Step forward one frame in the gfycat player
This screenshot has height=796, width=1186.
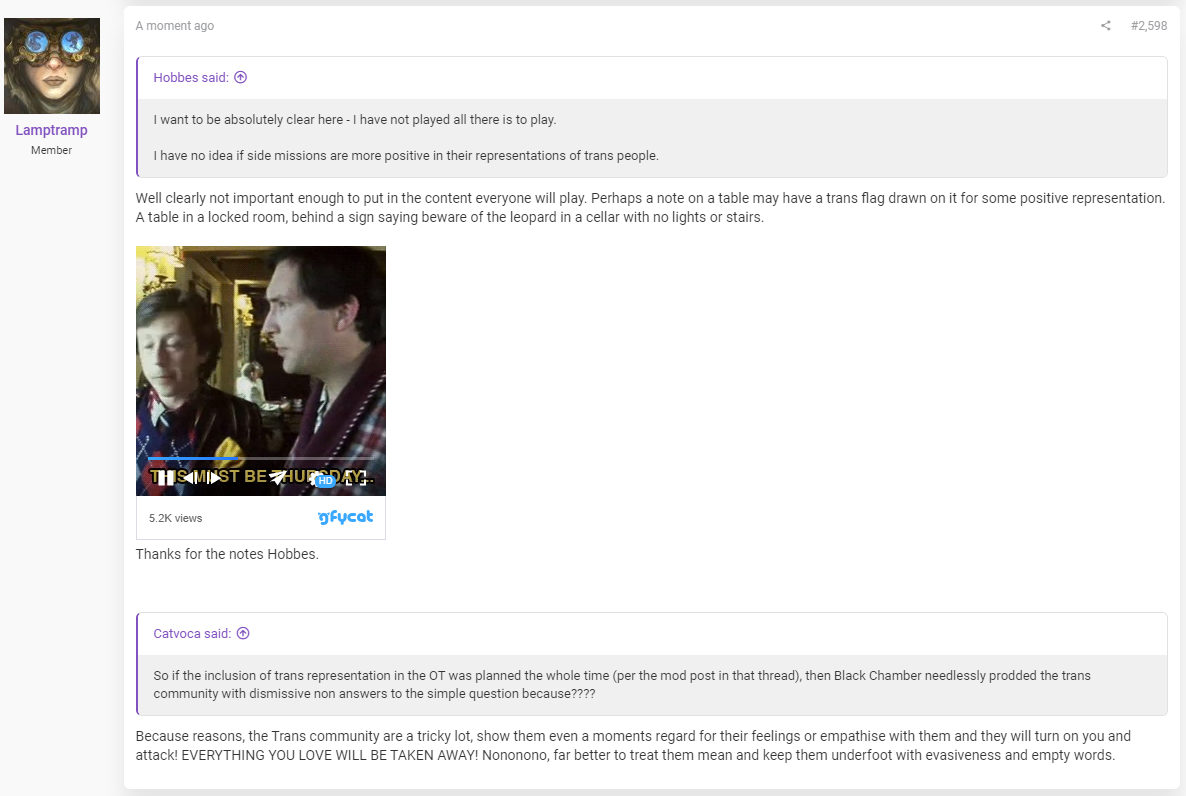pyautogui.click(x=214, y=477)
